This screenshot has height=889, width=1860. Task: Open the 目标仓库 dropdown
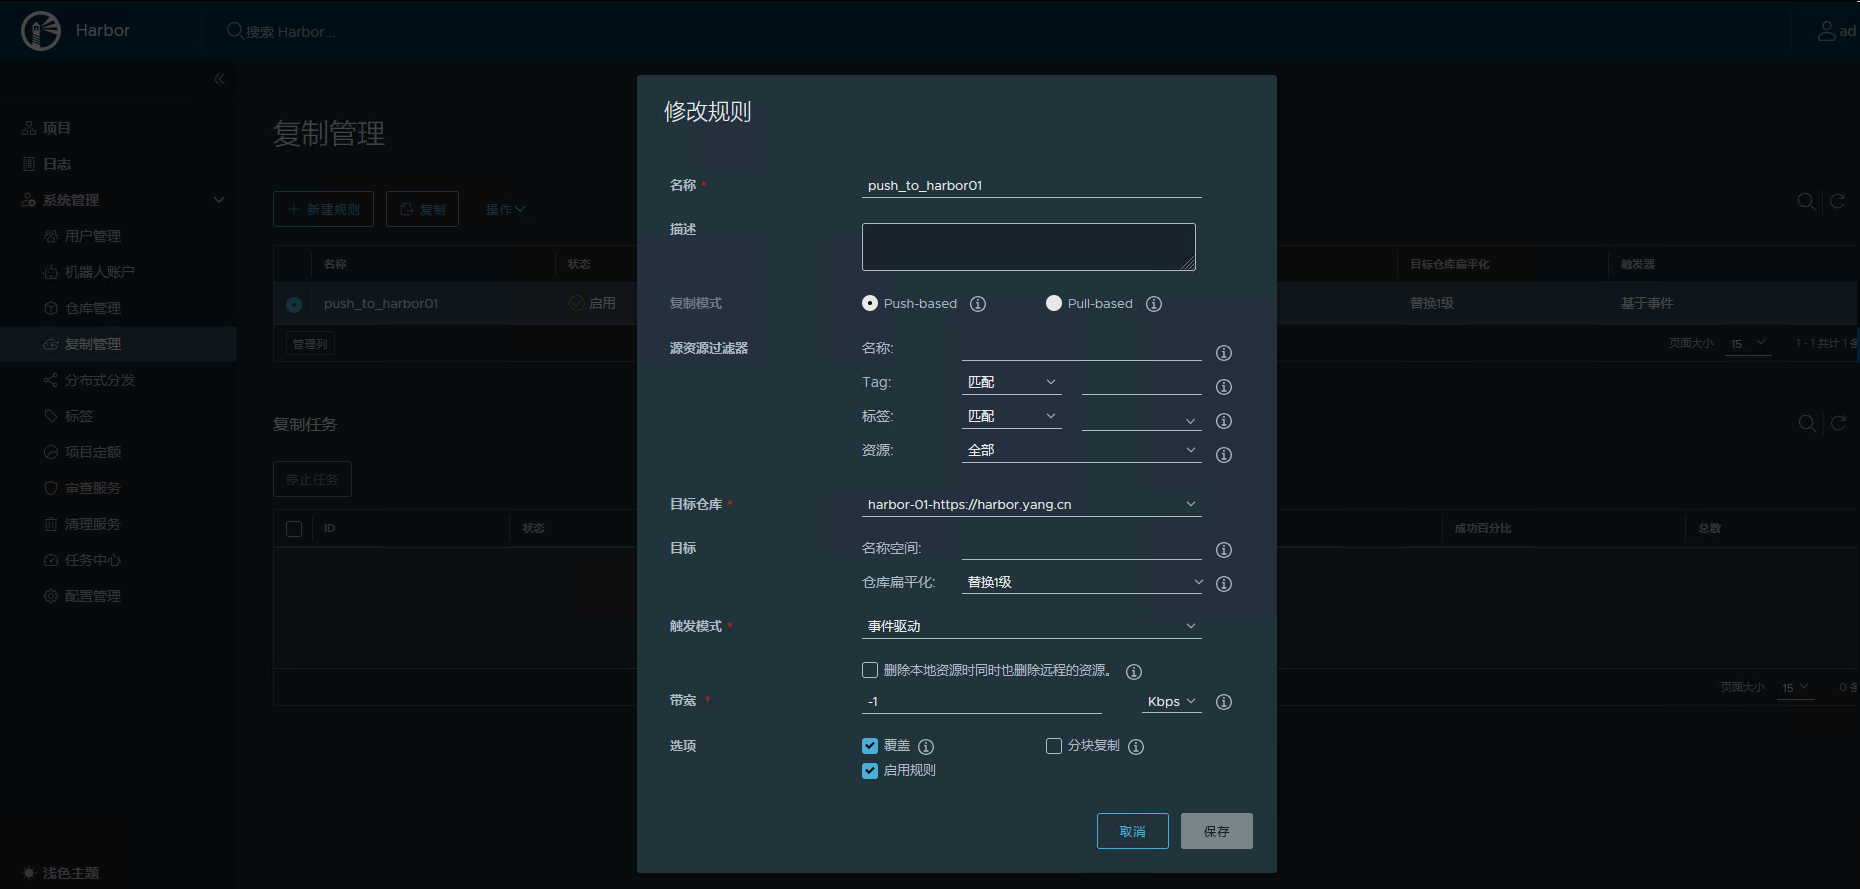click(1031, 504)
